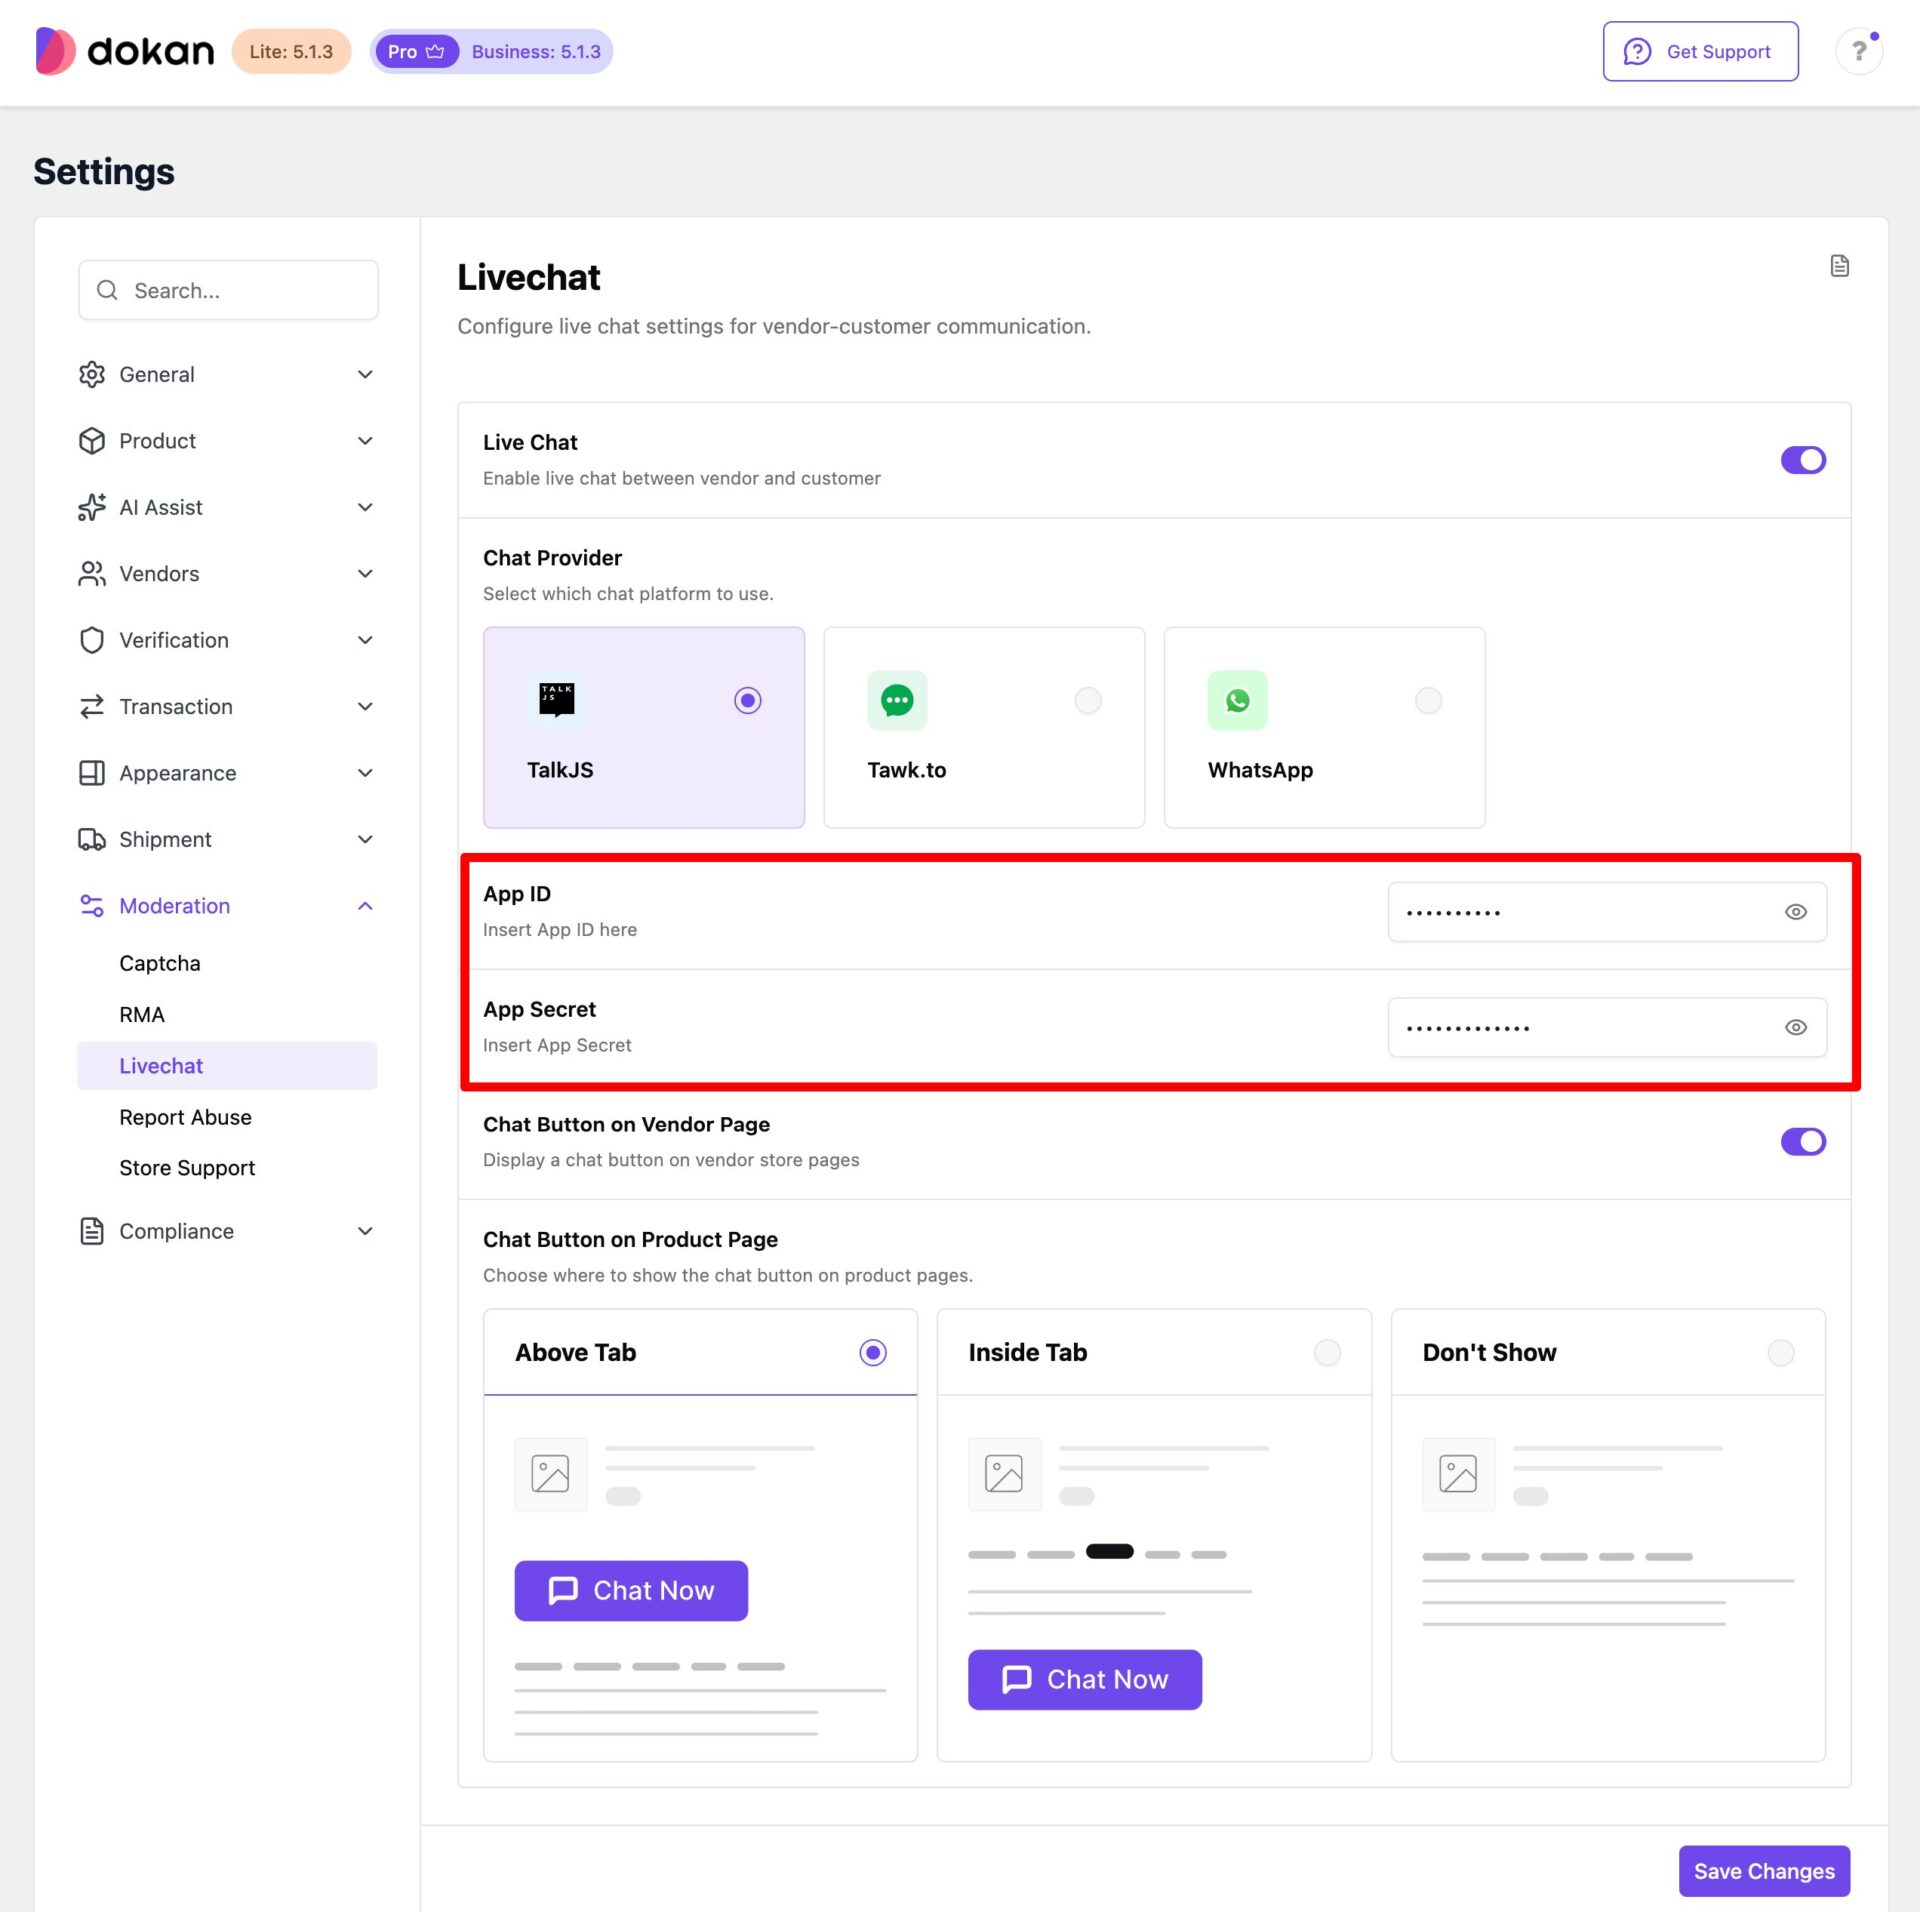This screenshot has width=1920, height=1912.
Task: Click the TalkJS logo icon
Action: click(557, 700)
